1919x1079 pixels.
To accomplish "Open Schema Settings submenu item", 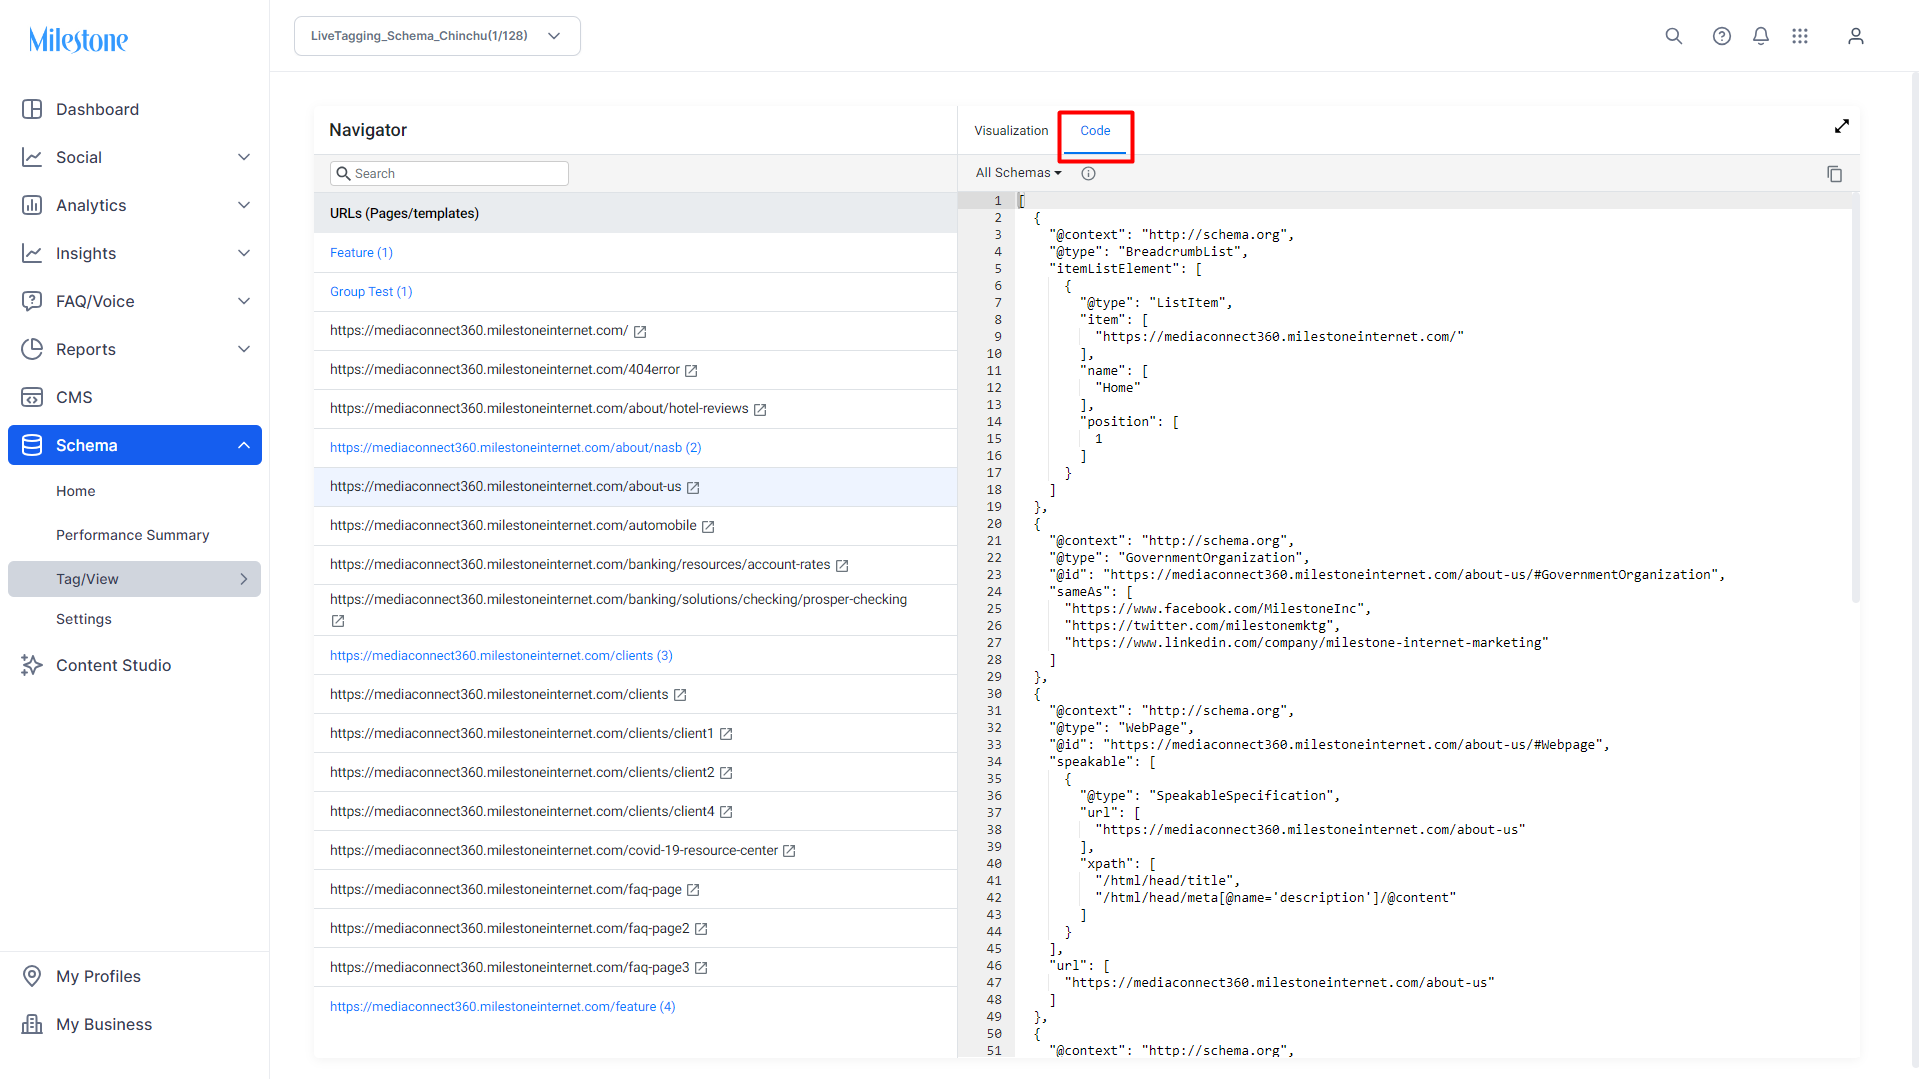I will 84,619.
